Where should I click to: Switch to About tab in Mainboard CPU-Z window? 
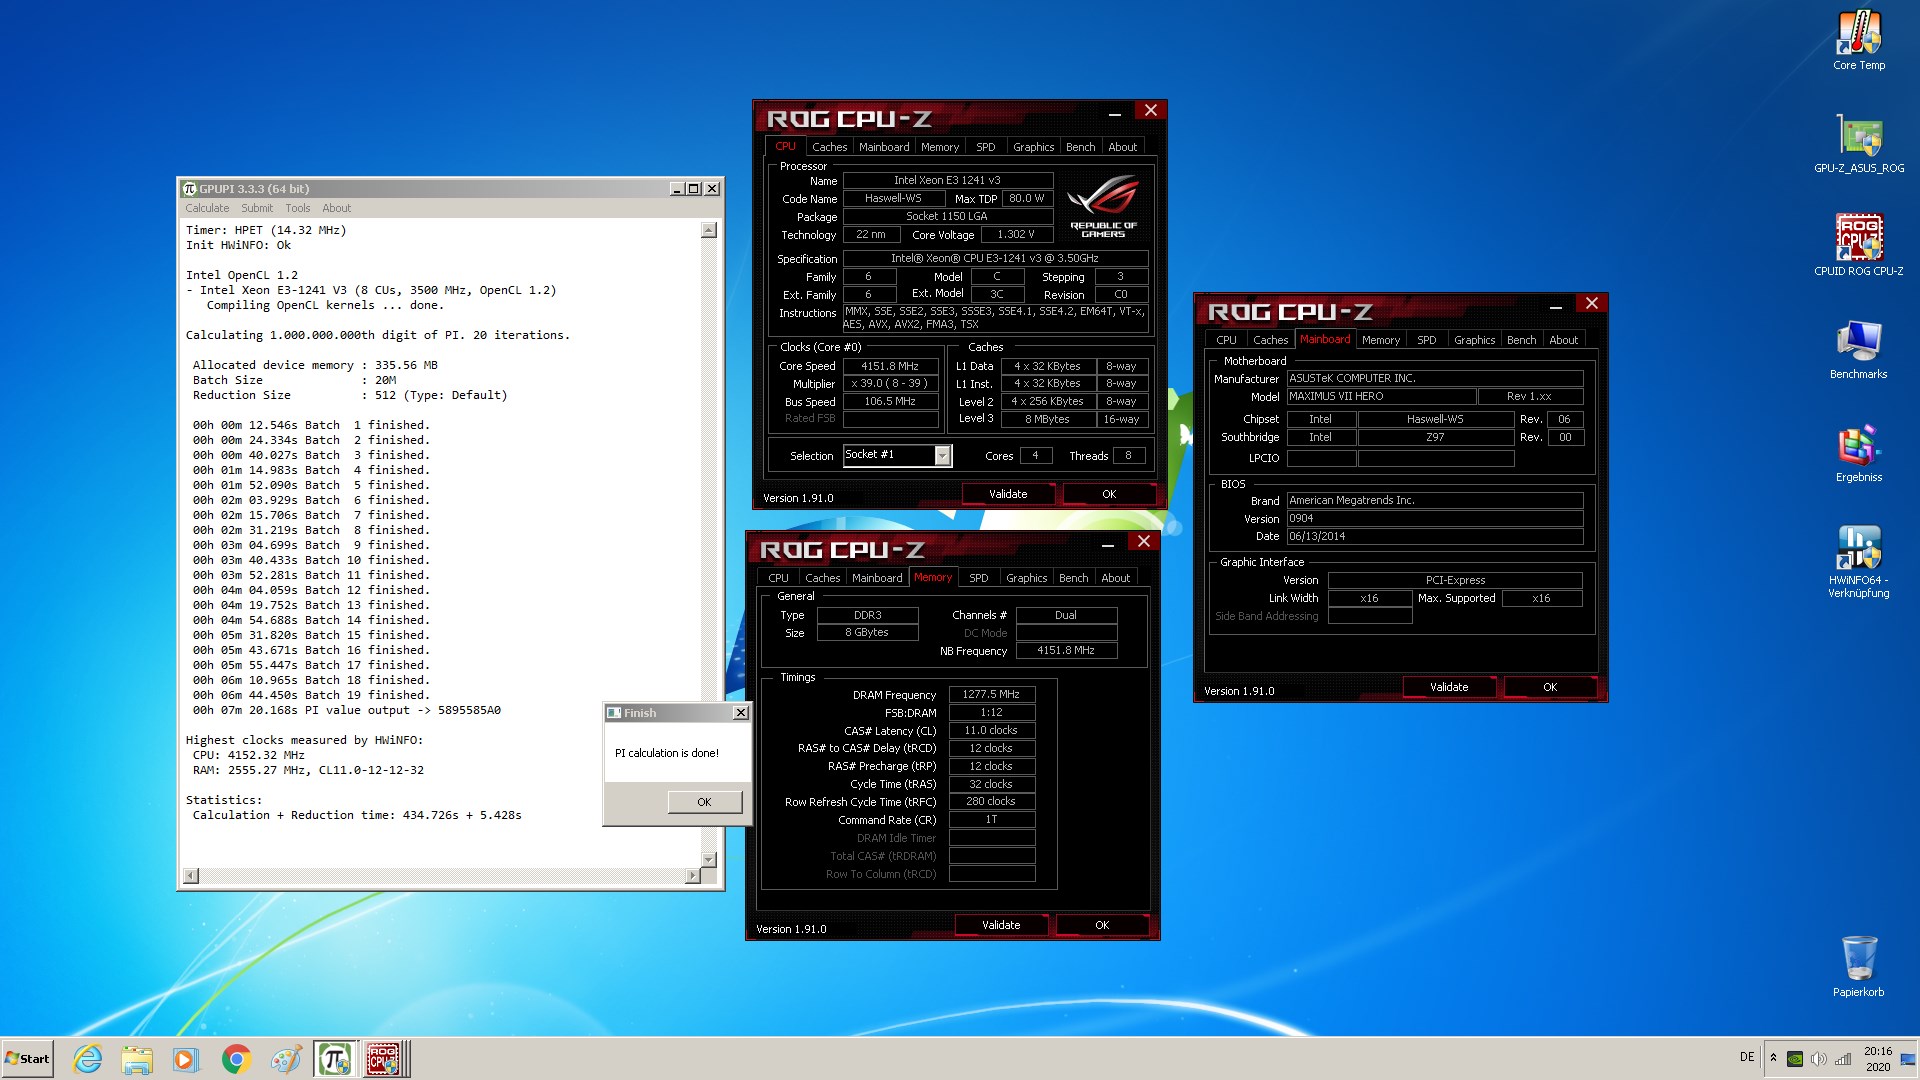pos(1563,340)
